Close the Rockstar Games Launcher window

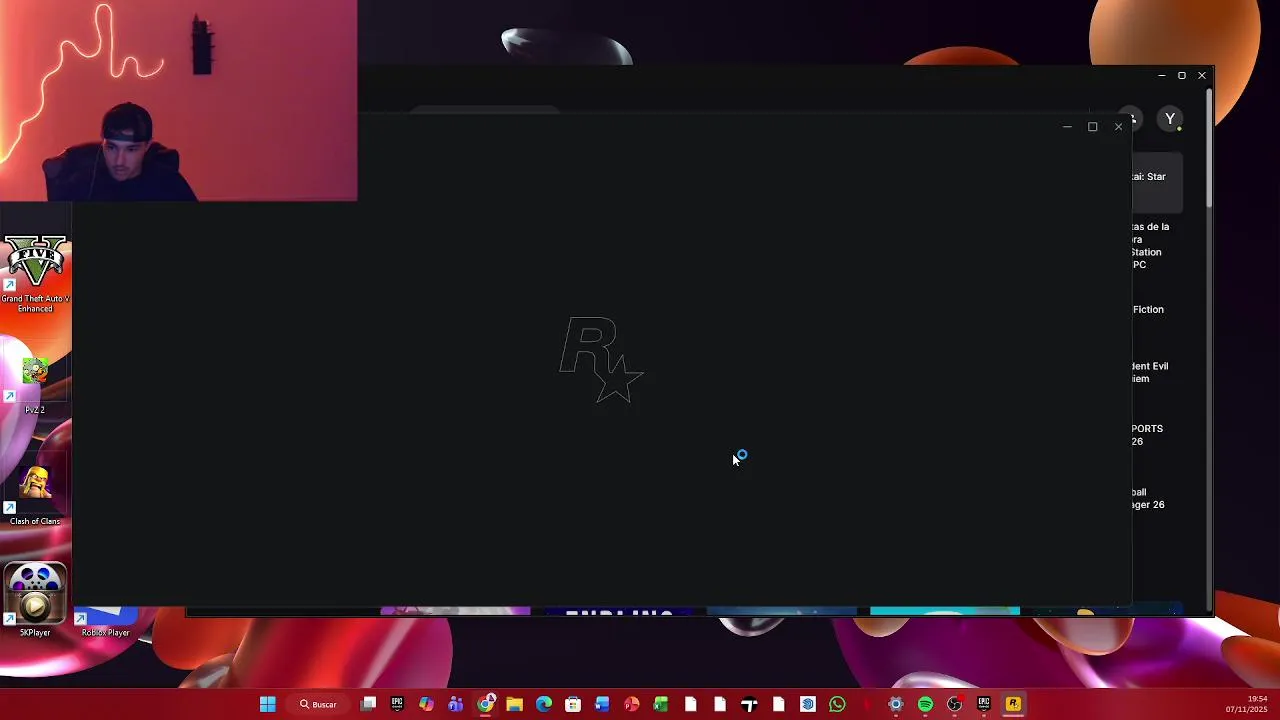point(1118,127)
